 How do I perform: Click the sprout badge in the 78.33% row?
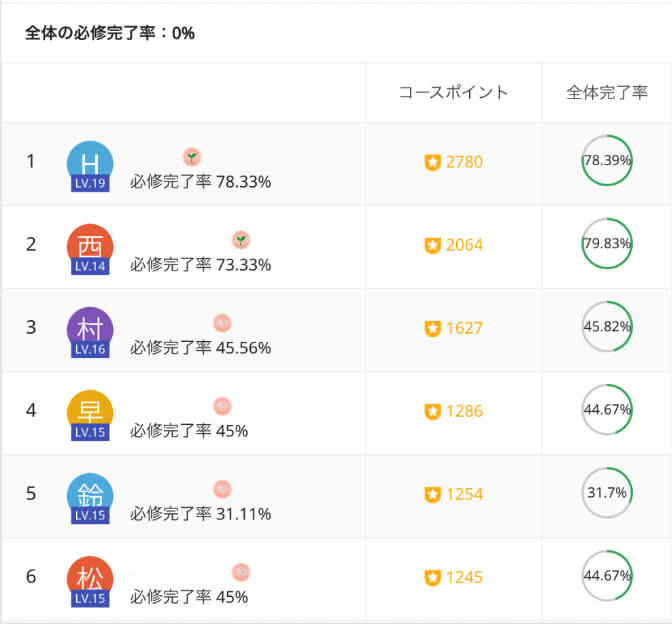pos(192,157)
